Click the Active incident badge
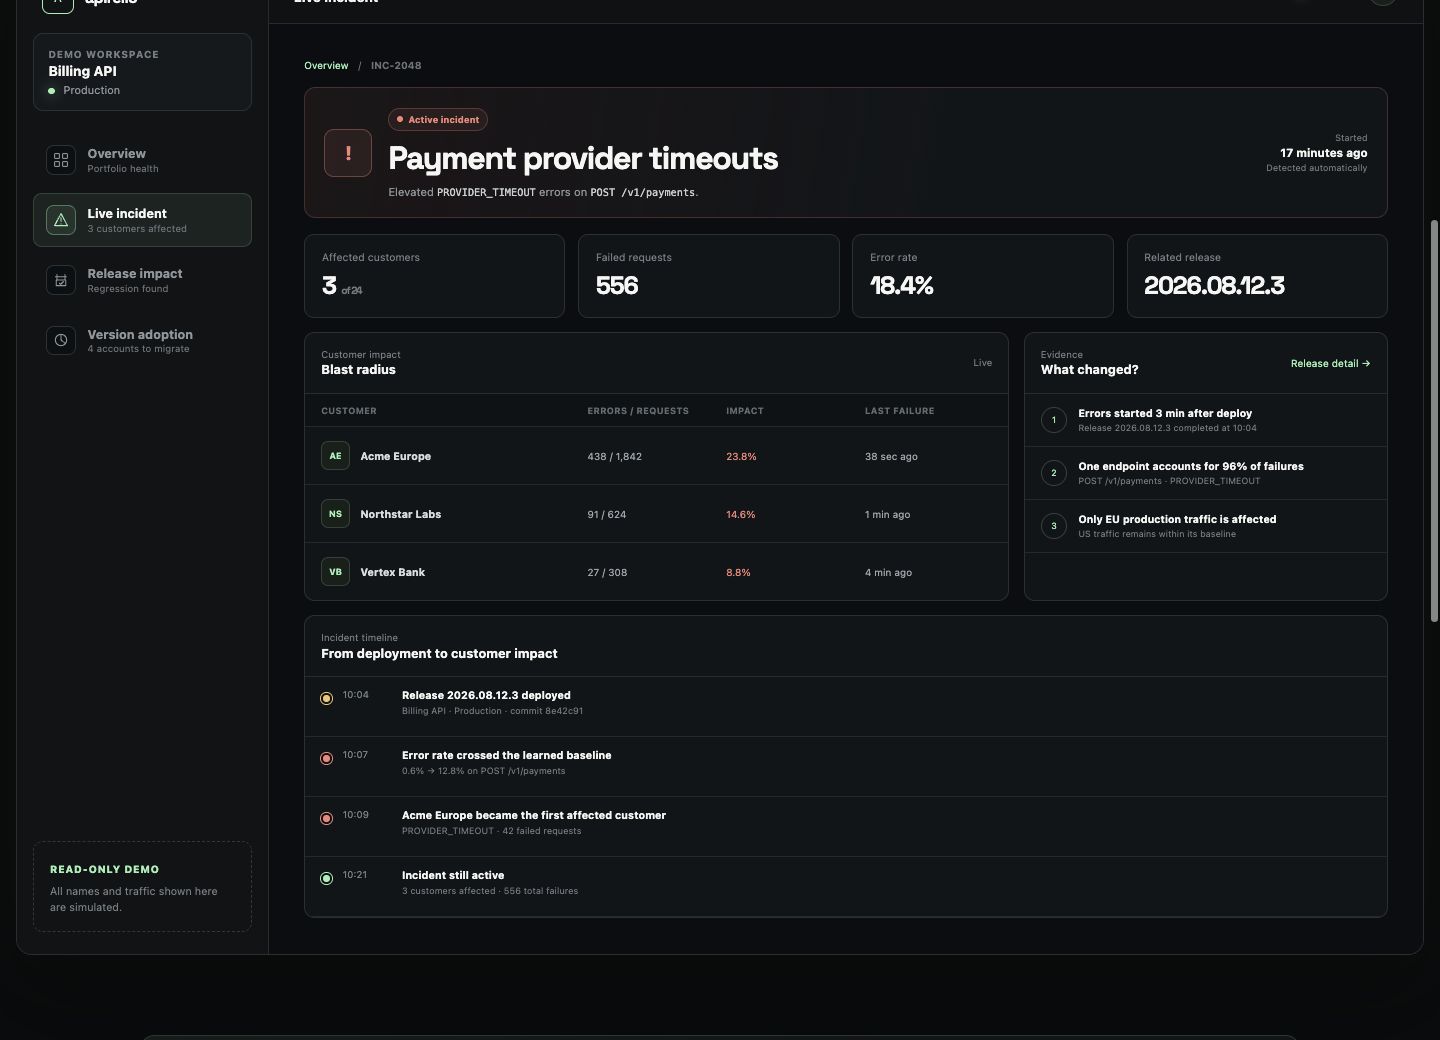Image resolution: width=1440 pixels, height=1040 pixels. pos(438,120)
